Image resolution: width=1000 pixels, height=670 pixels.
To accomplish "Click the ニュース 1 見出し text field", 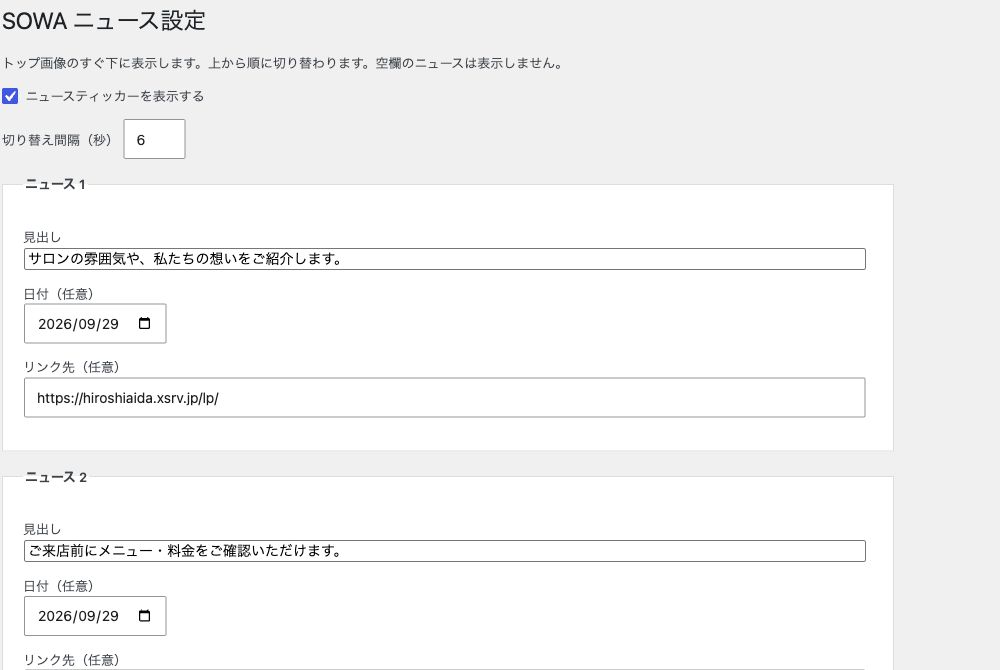I will point(445,259).
